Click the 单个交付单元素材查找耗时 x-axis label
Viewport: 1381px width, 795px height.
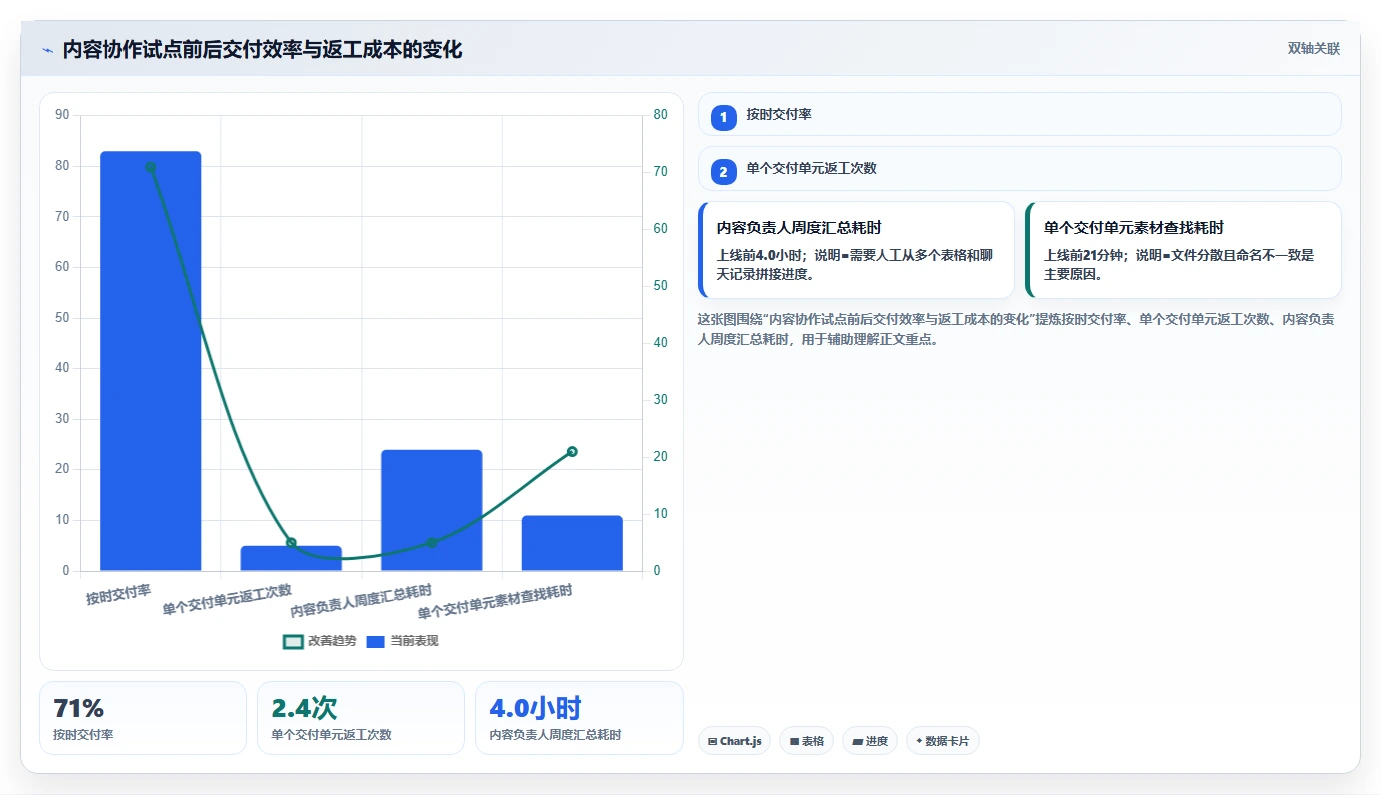(x=495, y=603)
